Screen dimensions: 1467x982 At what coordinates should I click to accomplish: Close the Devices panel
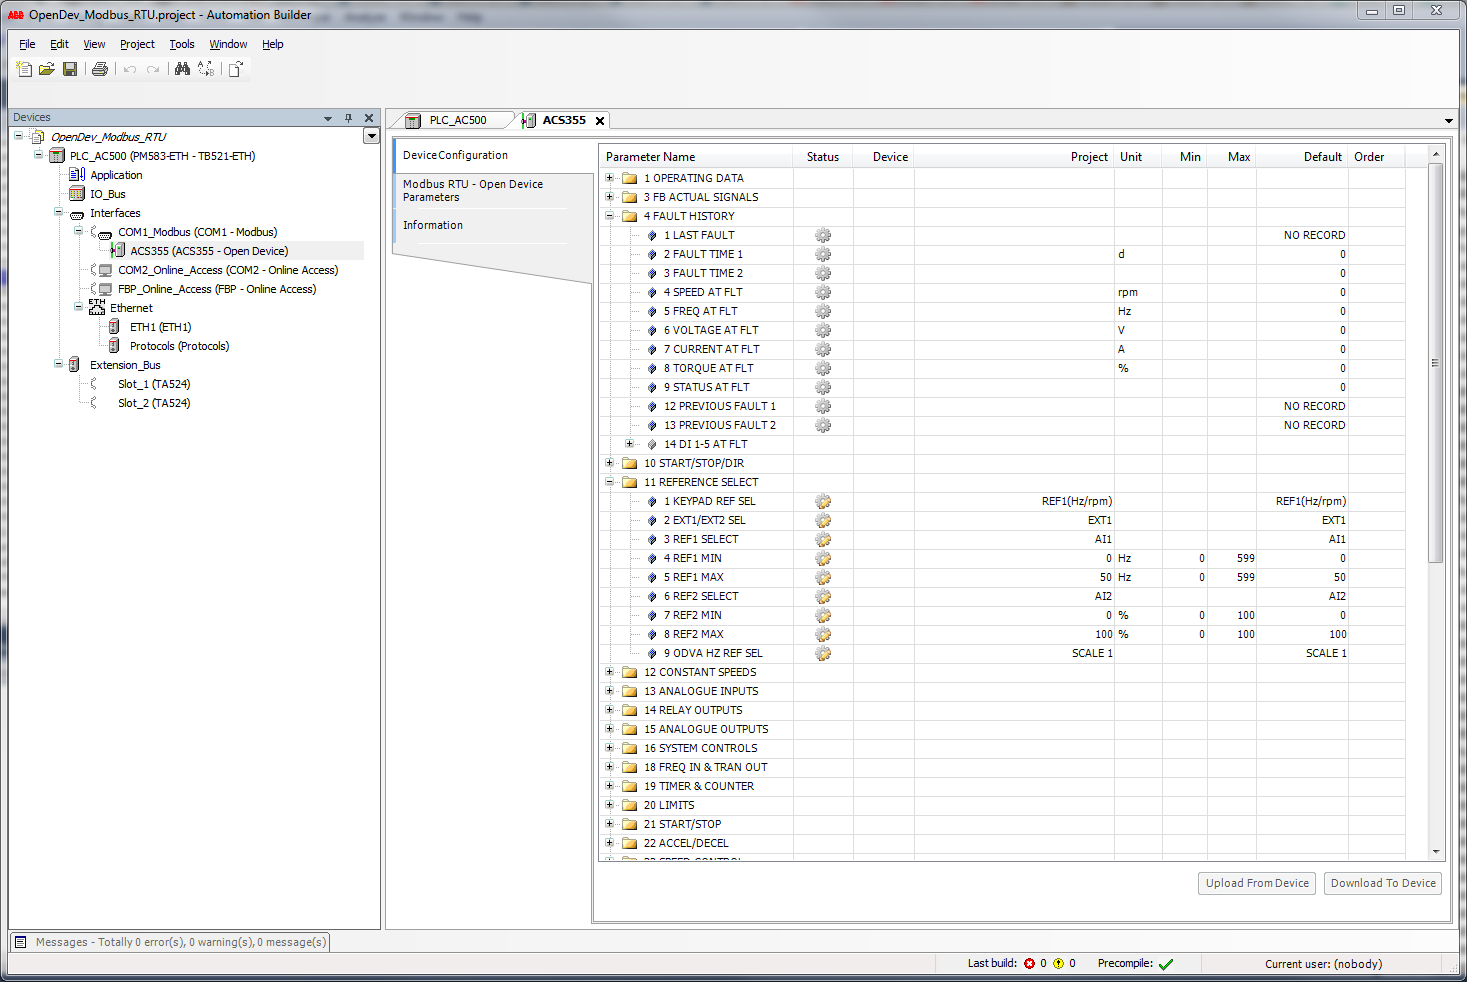[x=369, y=118]
